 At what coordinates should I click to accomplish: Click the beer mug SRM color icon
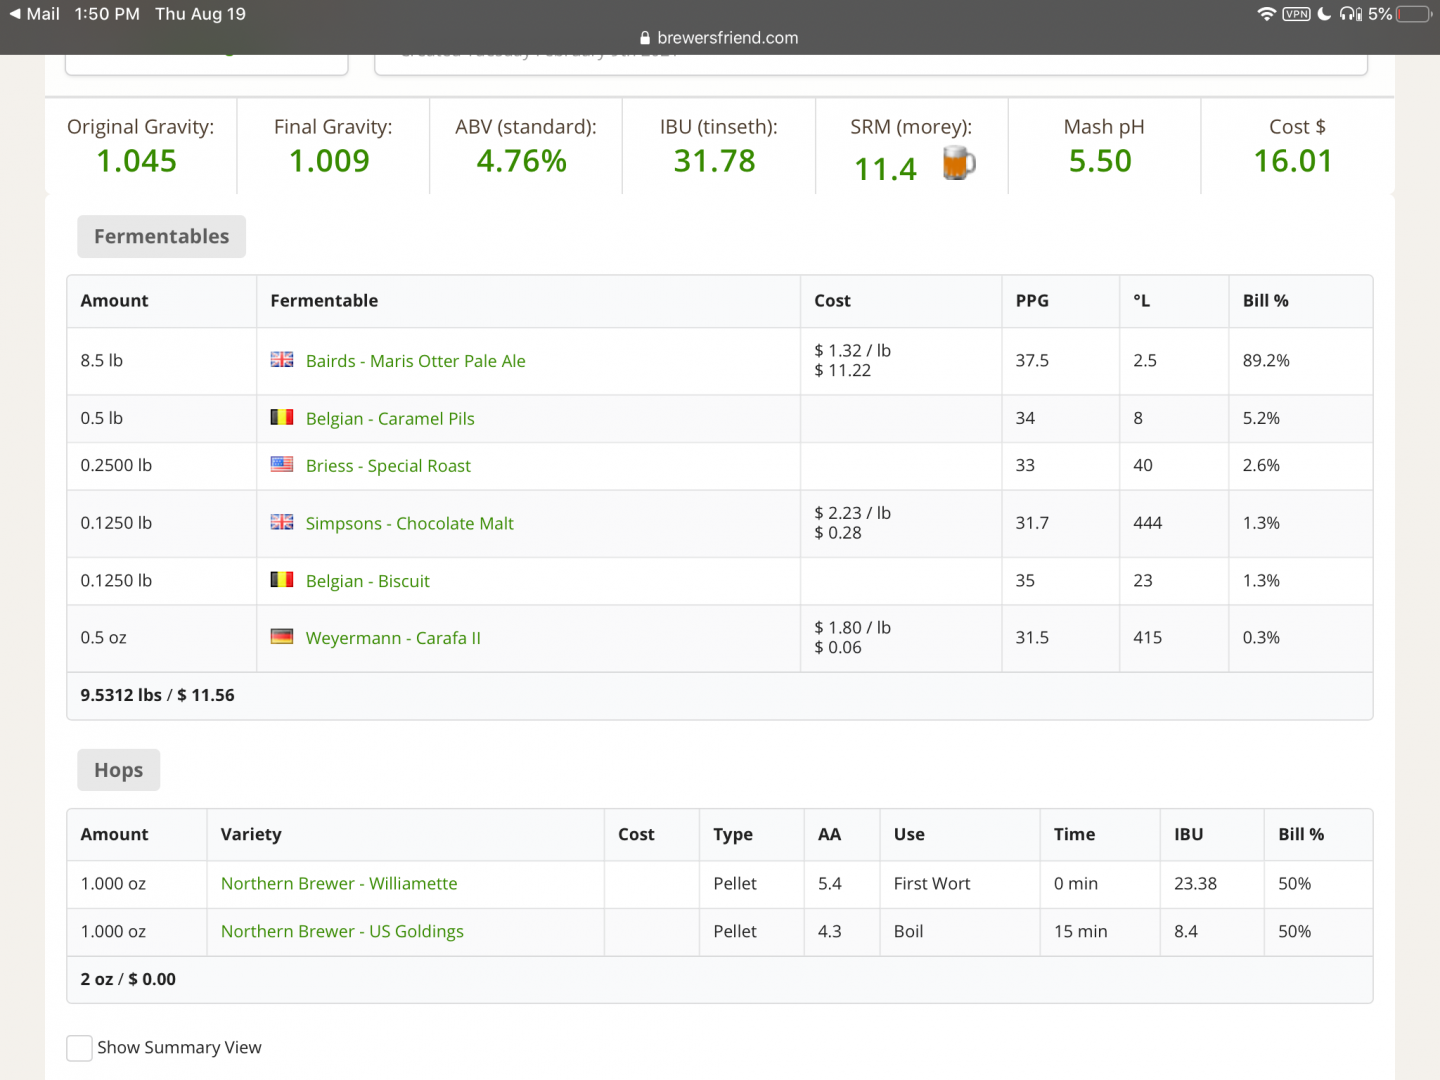coord(958,163)
